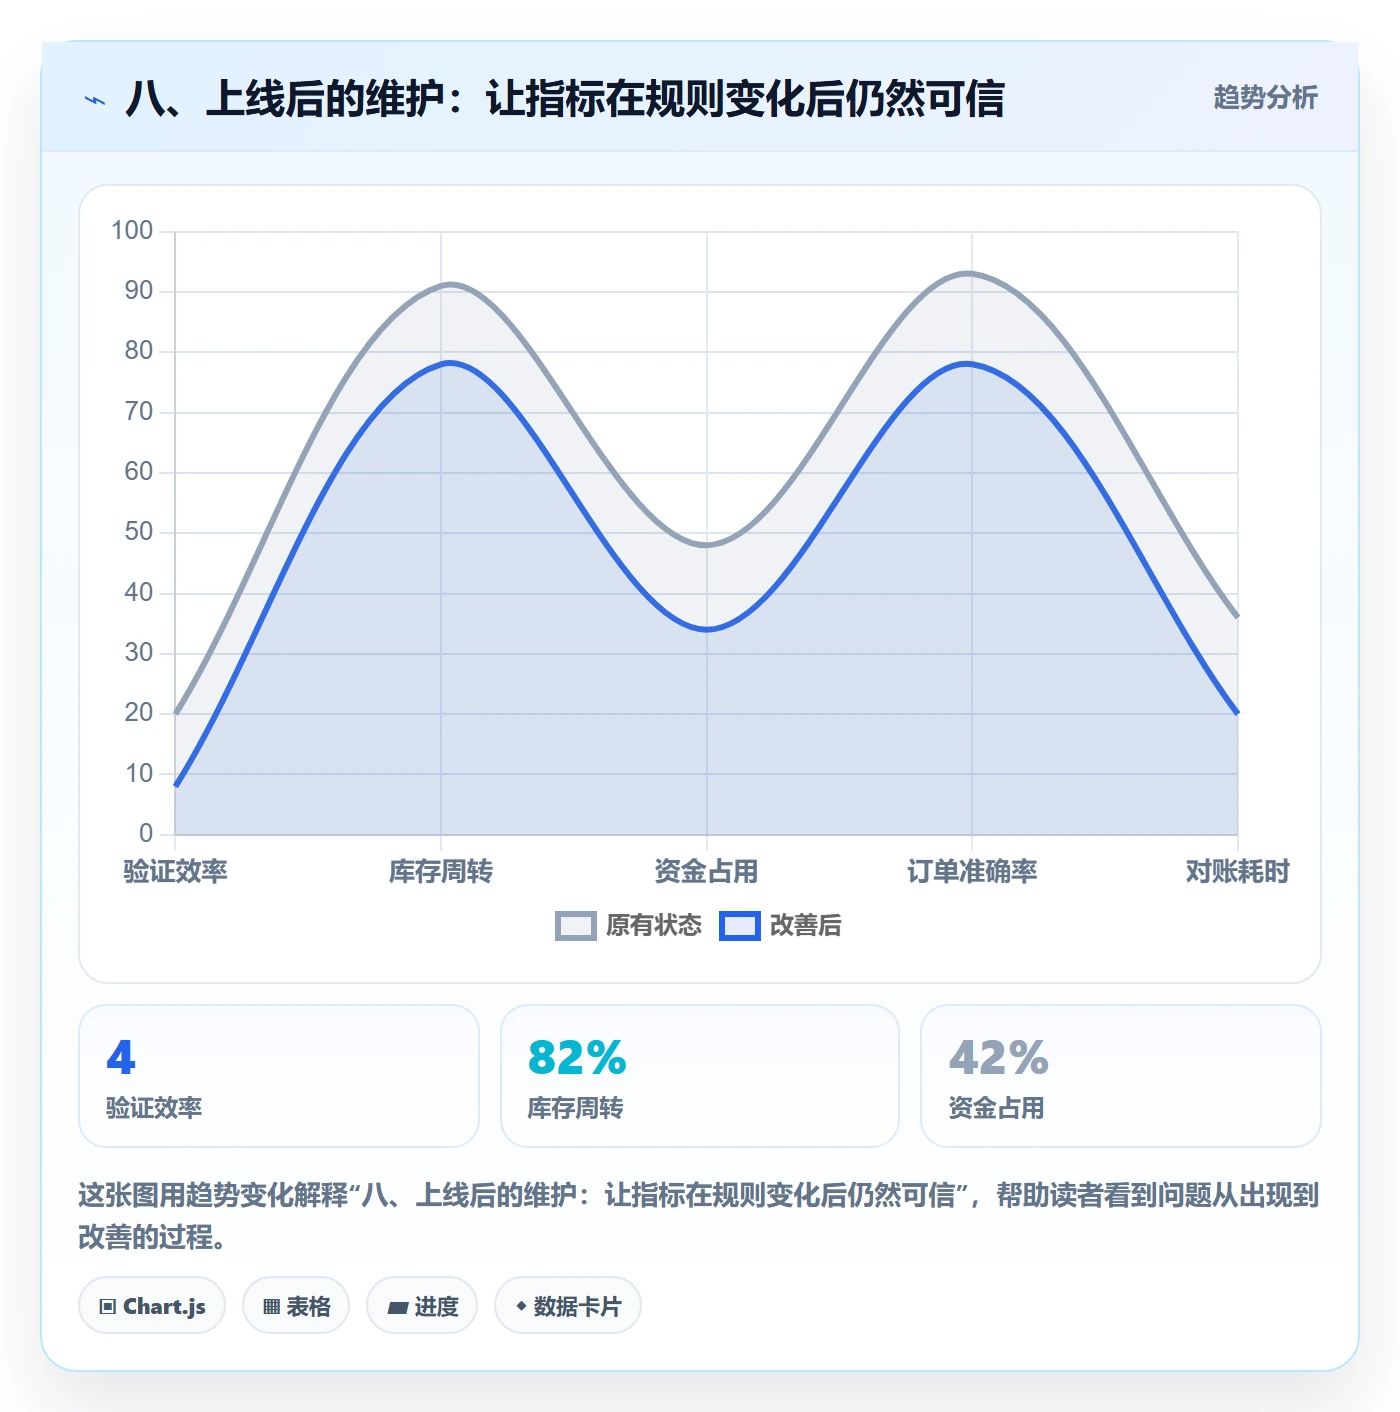Toggle the 原有状态 legend swatch

click(x=575, y=926)
